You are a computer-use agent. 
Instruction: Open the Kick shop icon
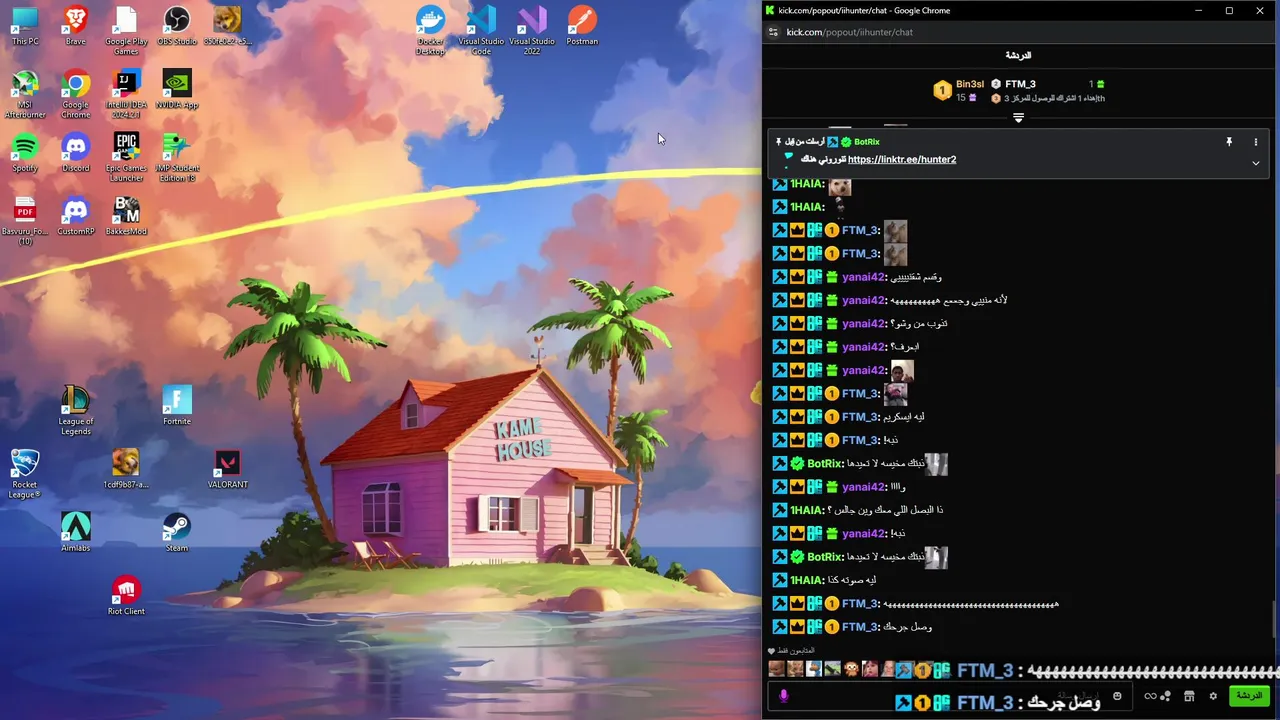coord(1189,696)
